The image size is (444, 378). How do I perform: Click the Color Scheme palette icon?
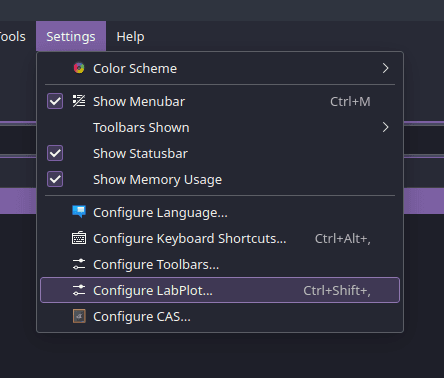(79, 68)
